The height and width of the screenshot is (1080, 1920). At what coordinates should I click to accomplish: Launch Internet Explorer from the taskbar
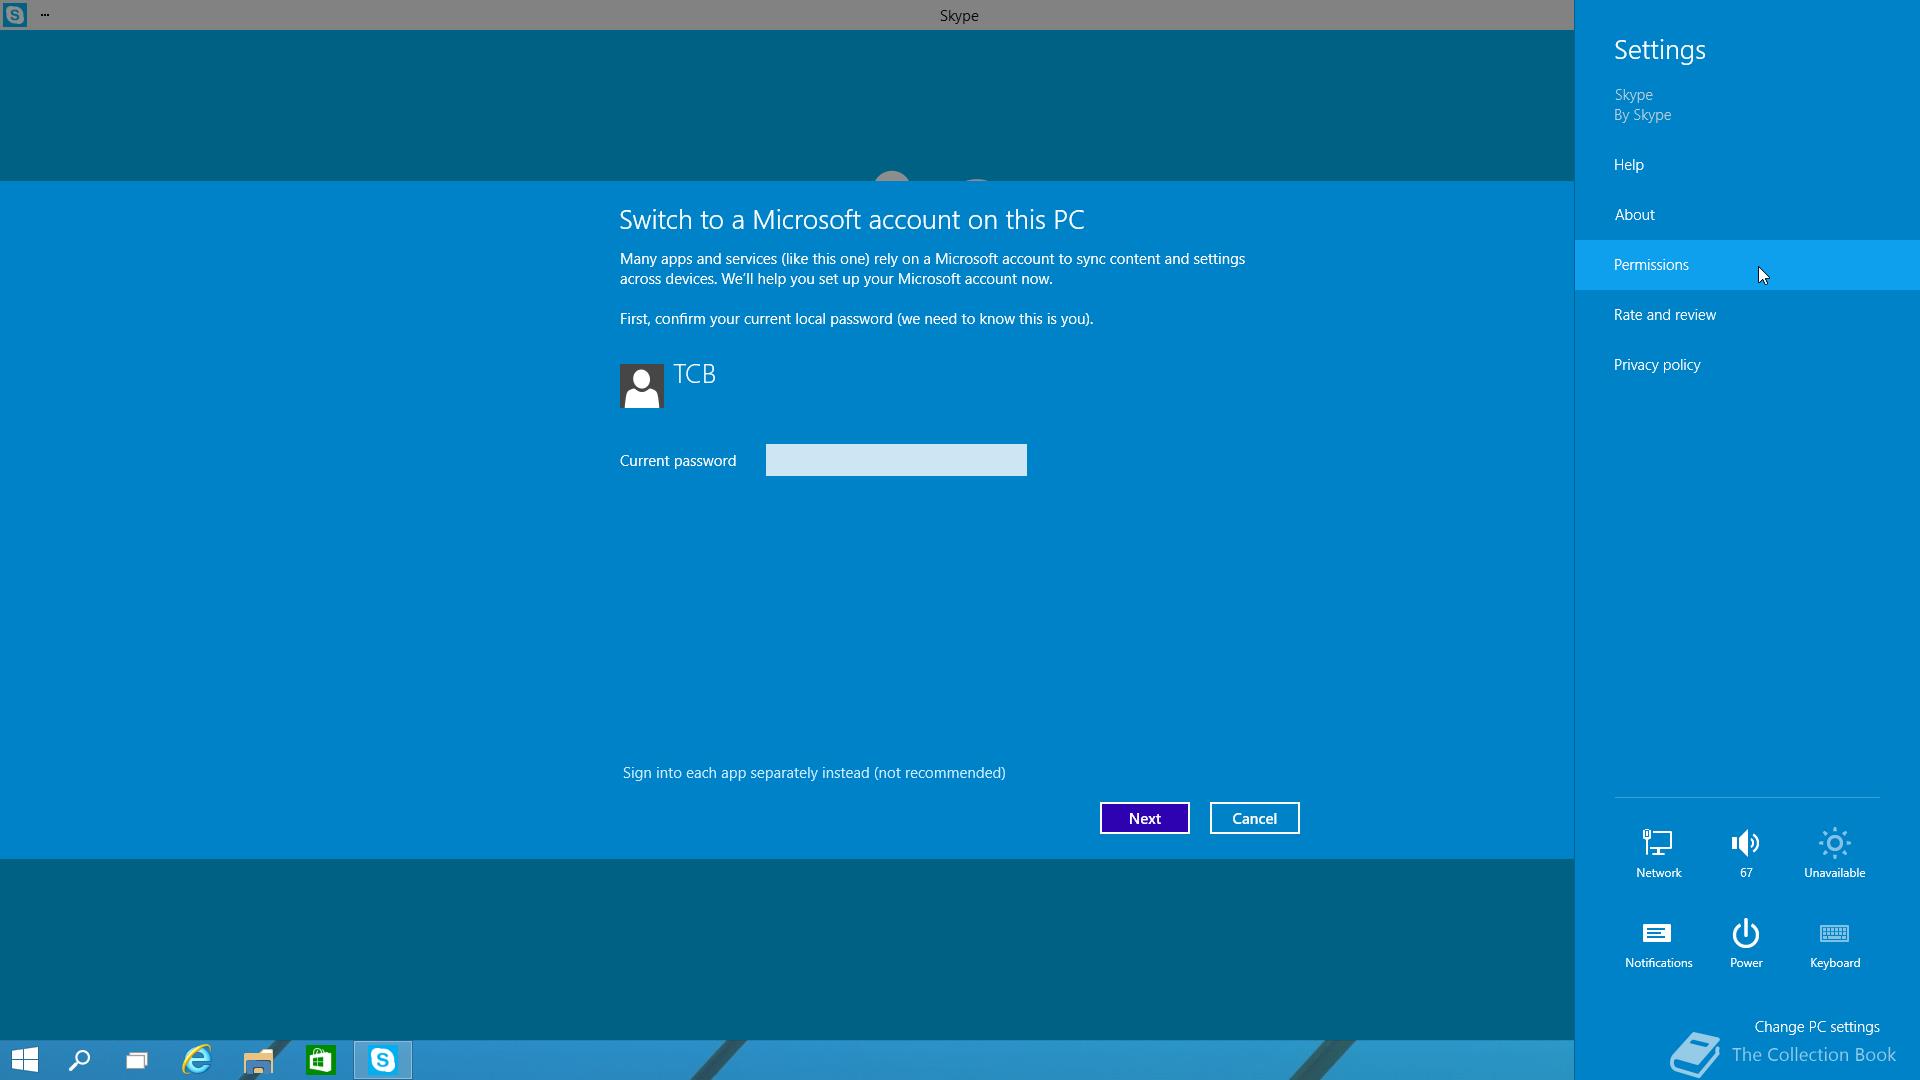(197, 1060)
